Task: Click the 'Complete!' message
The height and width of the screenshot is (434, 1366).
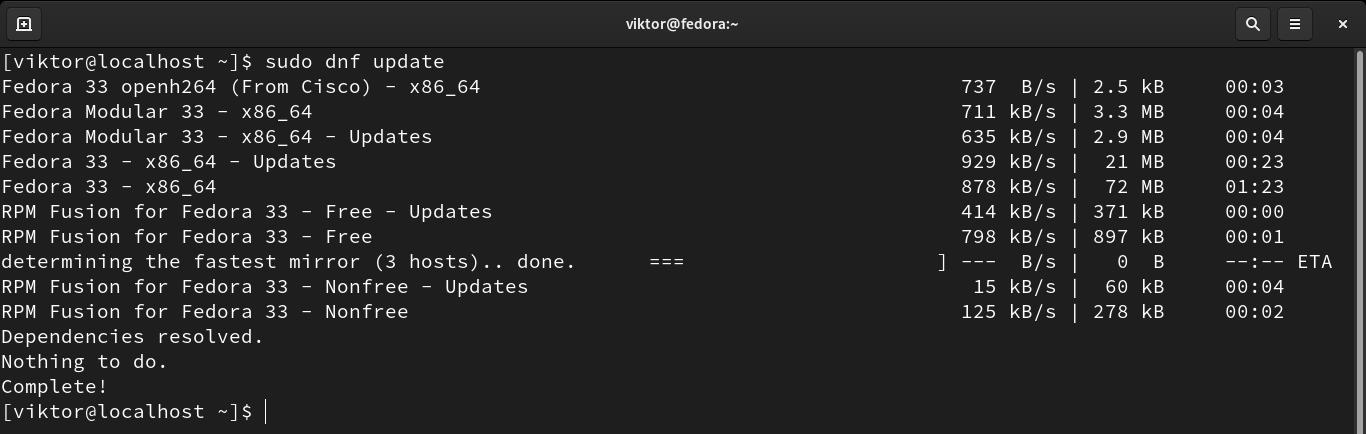Action: coord(54,387)
